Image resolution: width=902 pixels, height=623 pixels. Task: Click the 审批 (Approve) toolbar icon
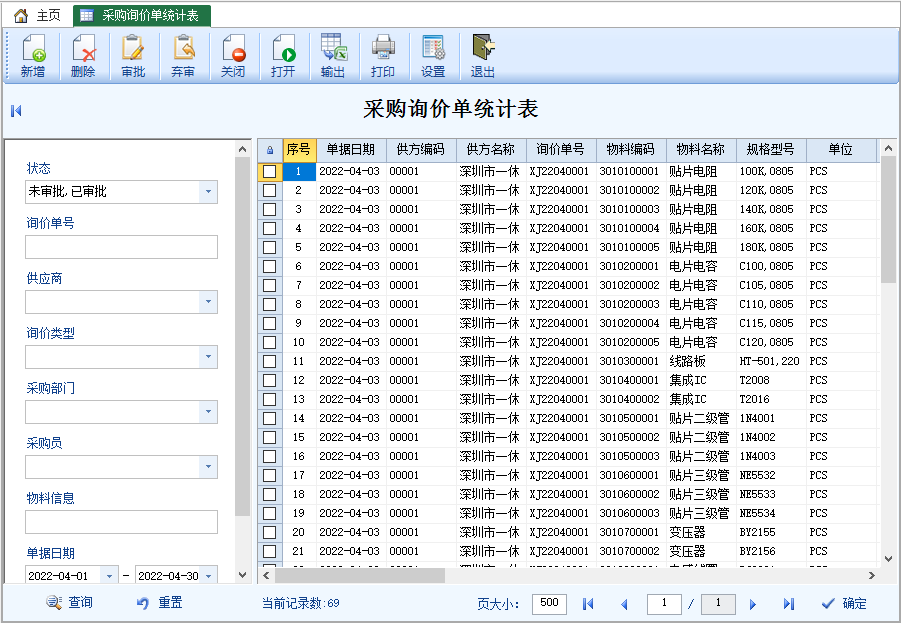point(133,55)
